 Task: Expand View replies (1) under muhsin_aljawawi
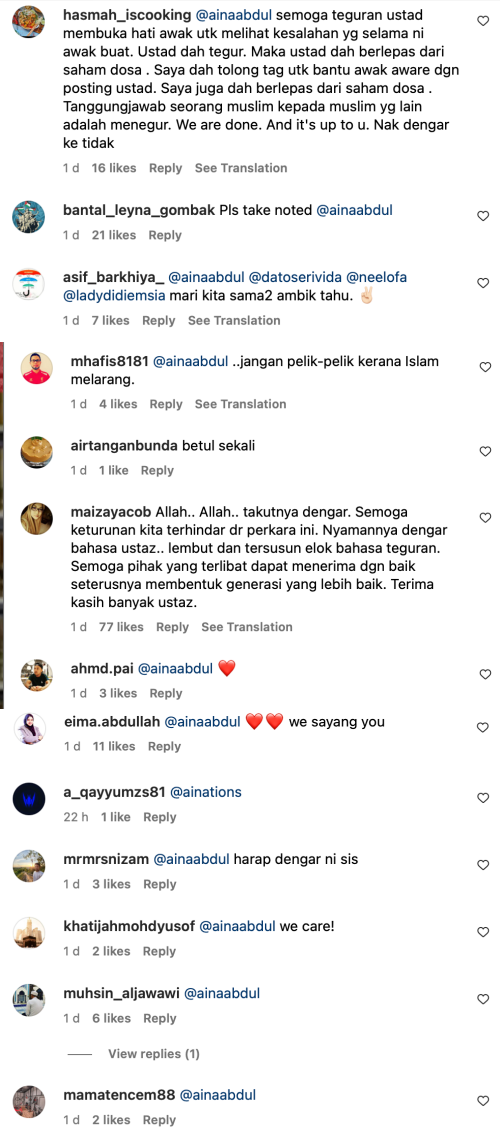pyautogui.click(x=154, y=1053)
